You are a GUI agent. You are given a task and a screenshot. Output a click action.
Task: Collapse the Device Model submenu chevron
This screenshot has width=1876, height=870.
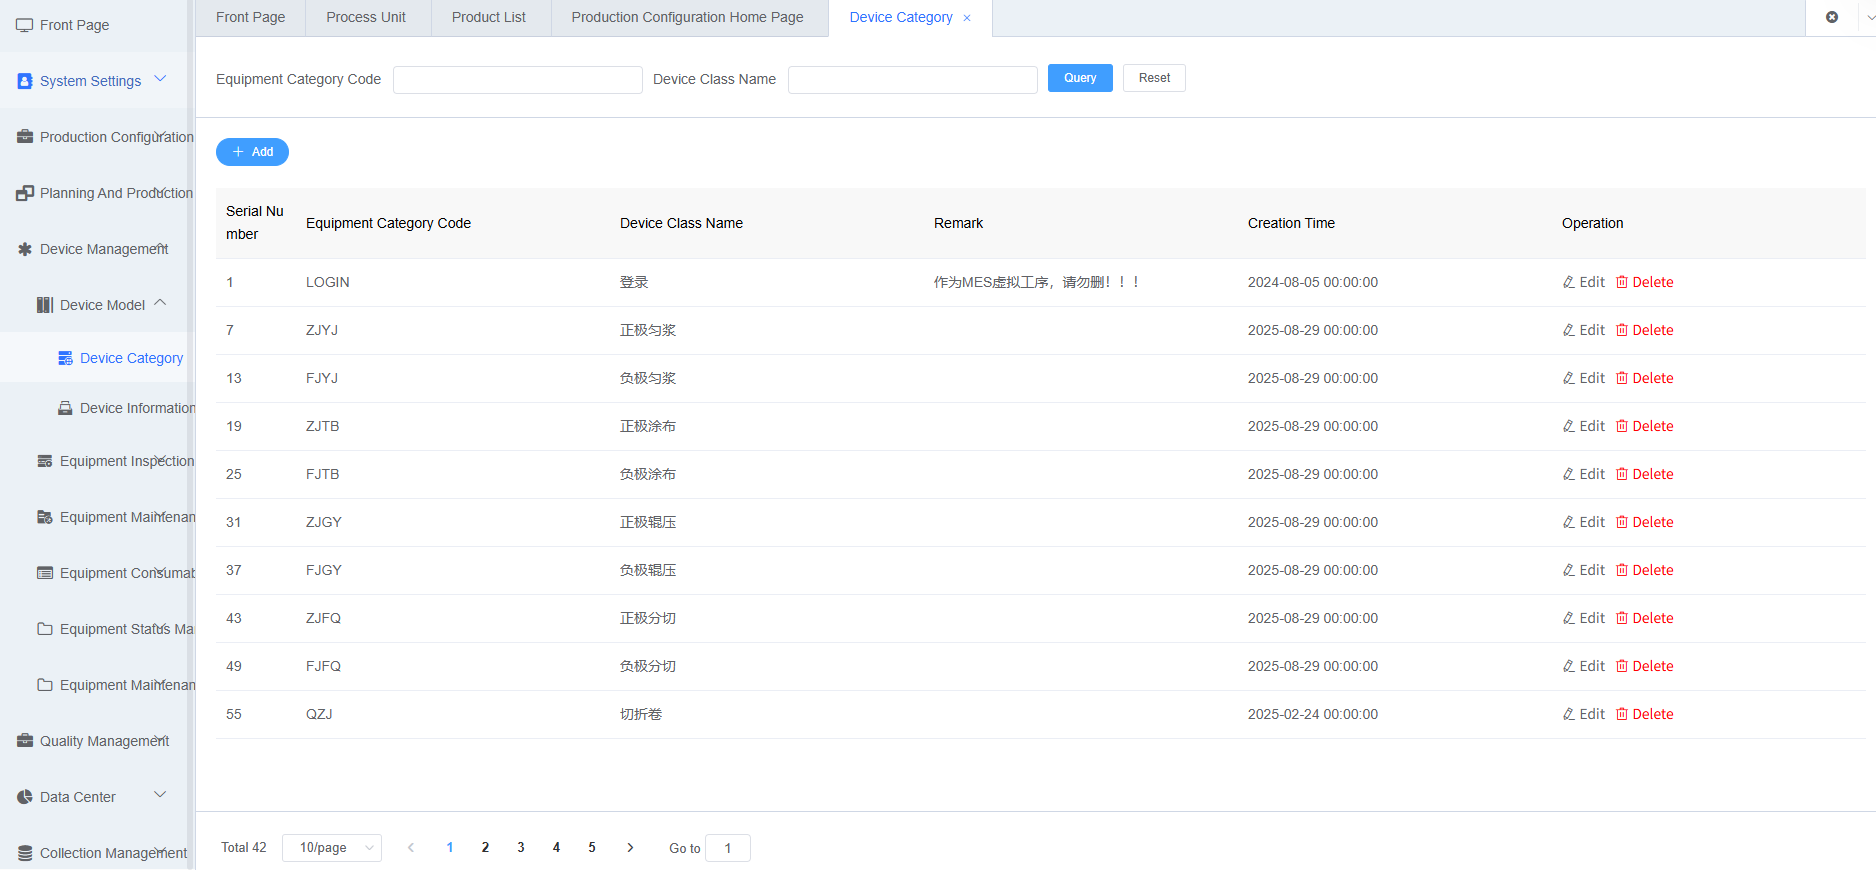(160, 303)
